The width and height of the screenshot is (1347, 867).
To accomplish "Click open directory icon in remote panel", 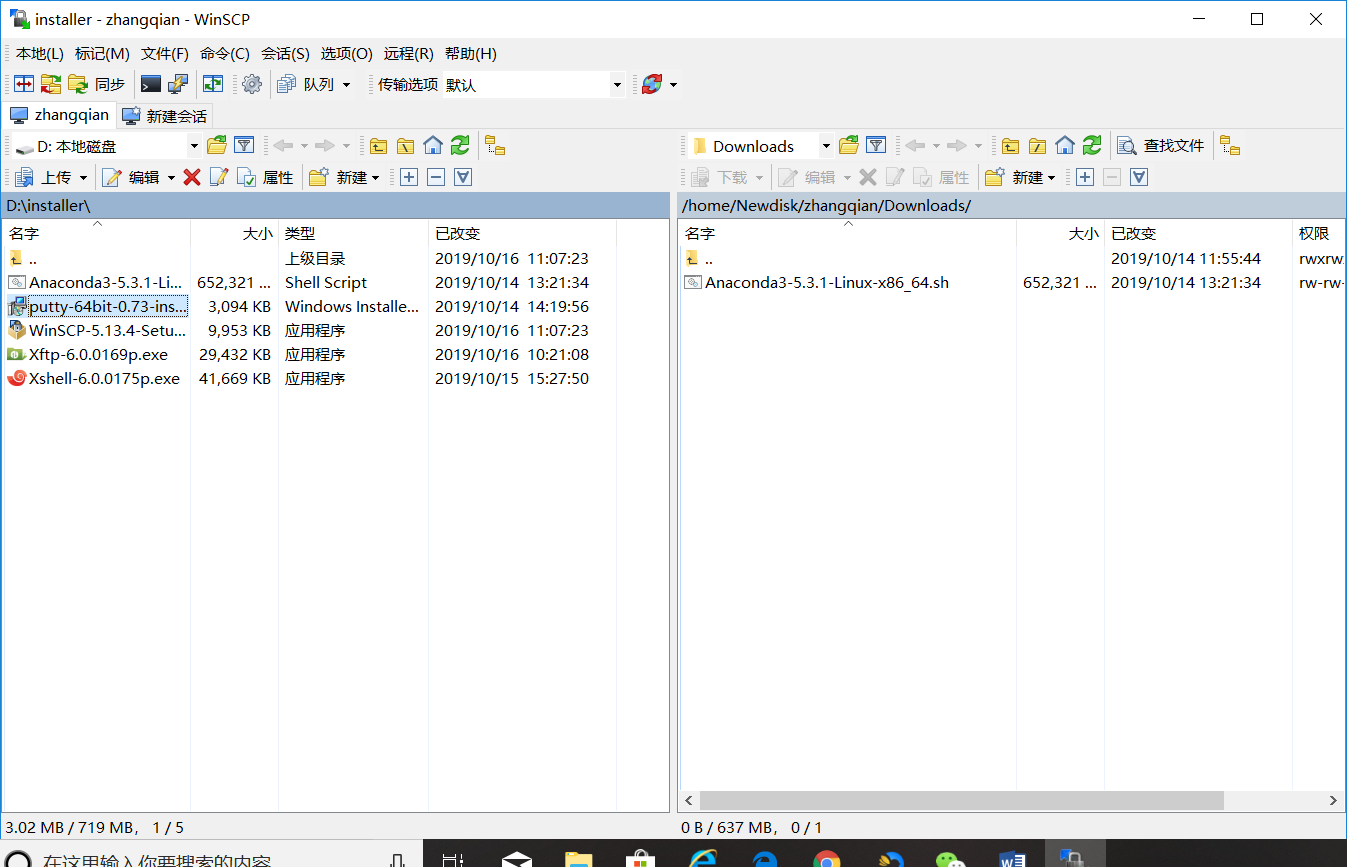I will pos(849,146).
